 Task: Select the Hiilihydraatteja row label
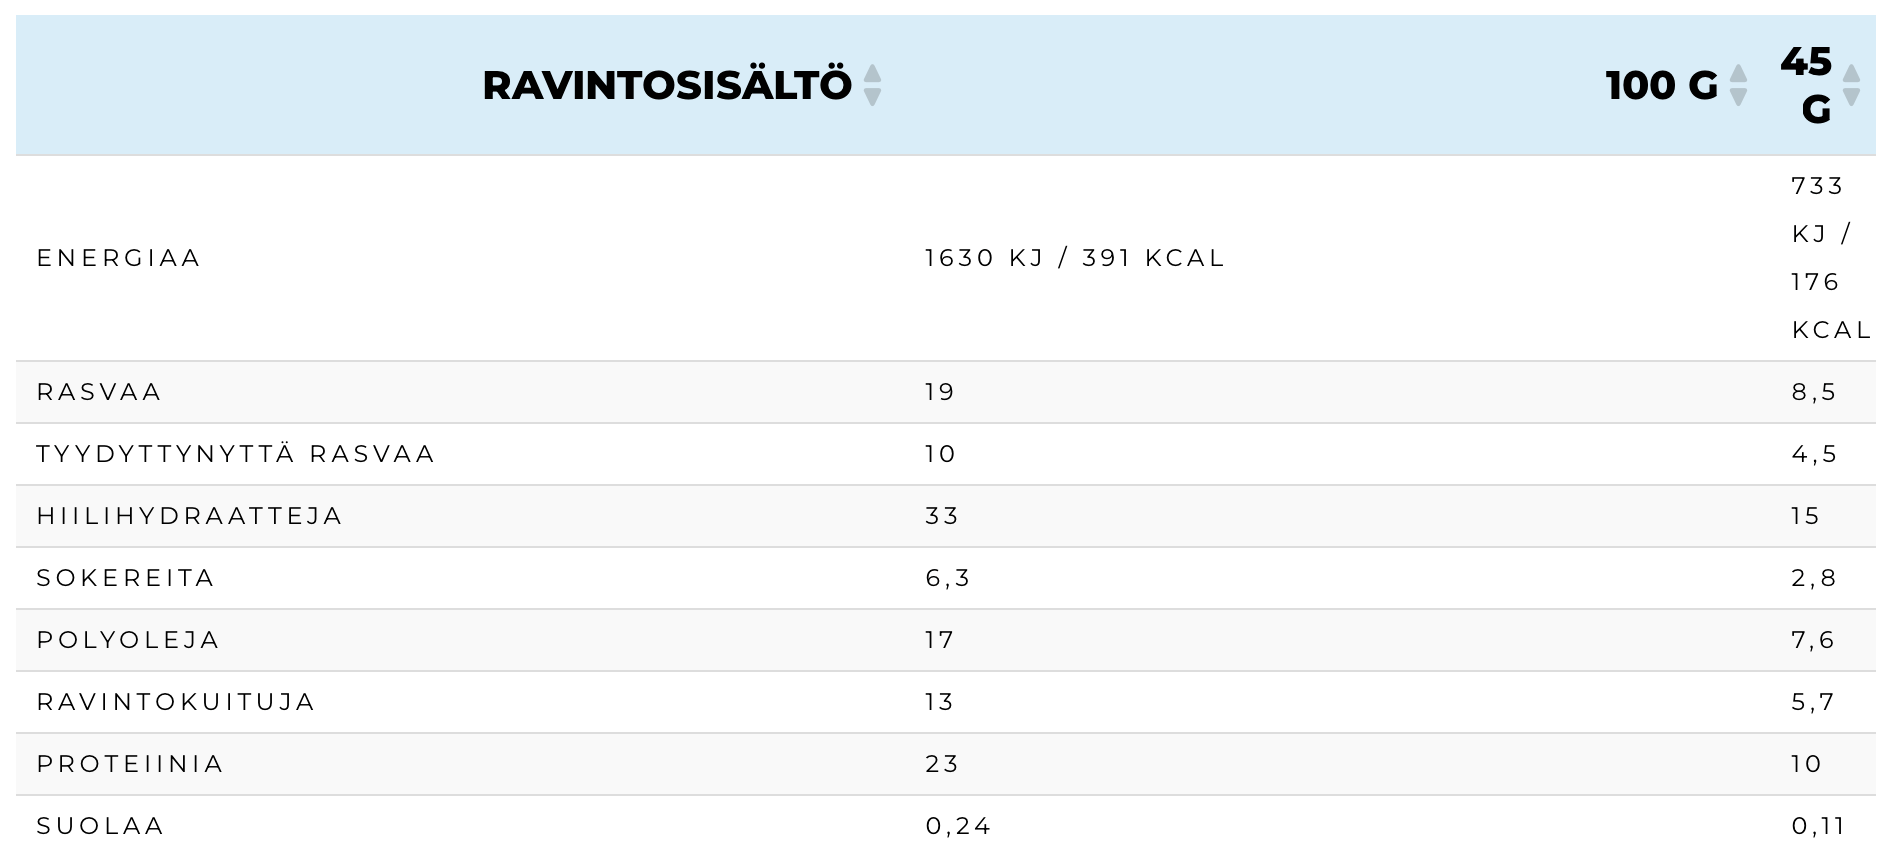(190, 516)
